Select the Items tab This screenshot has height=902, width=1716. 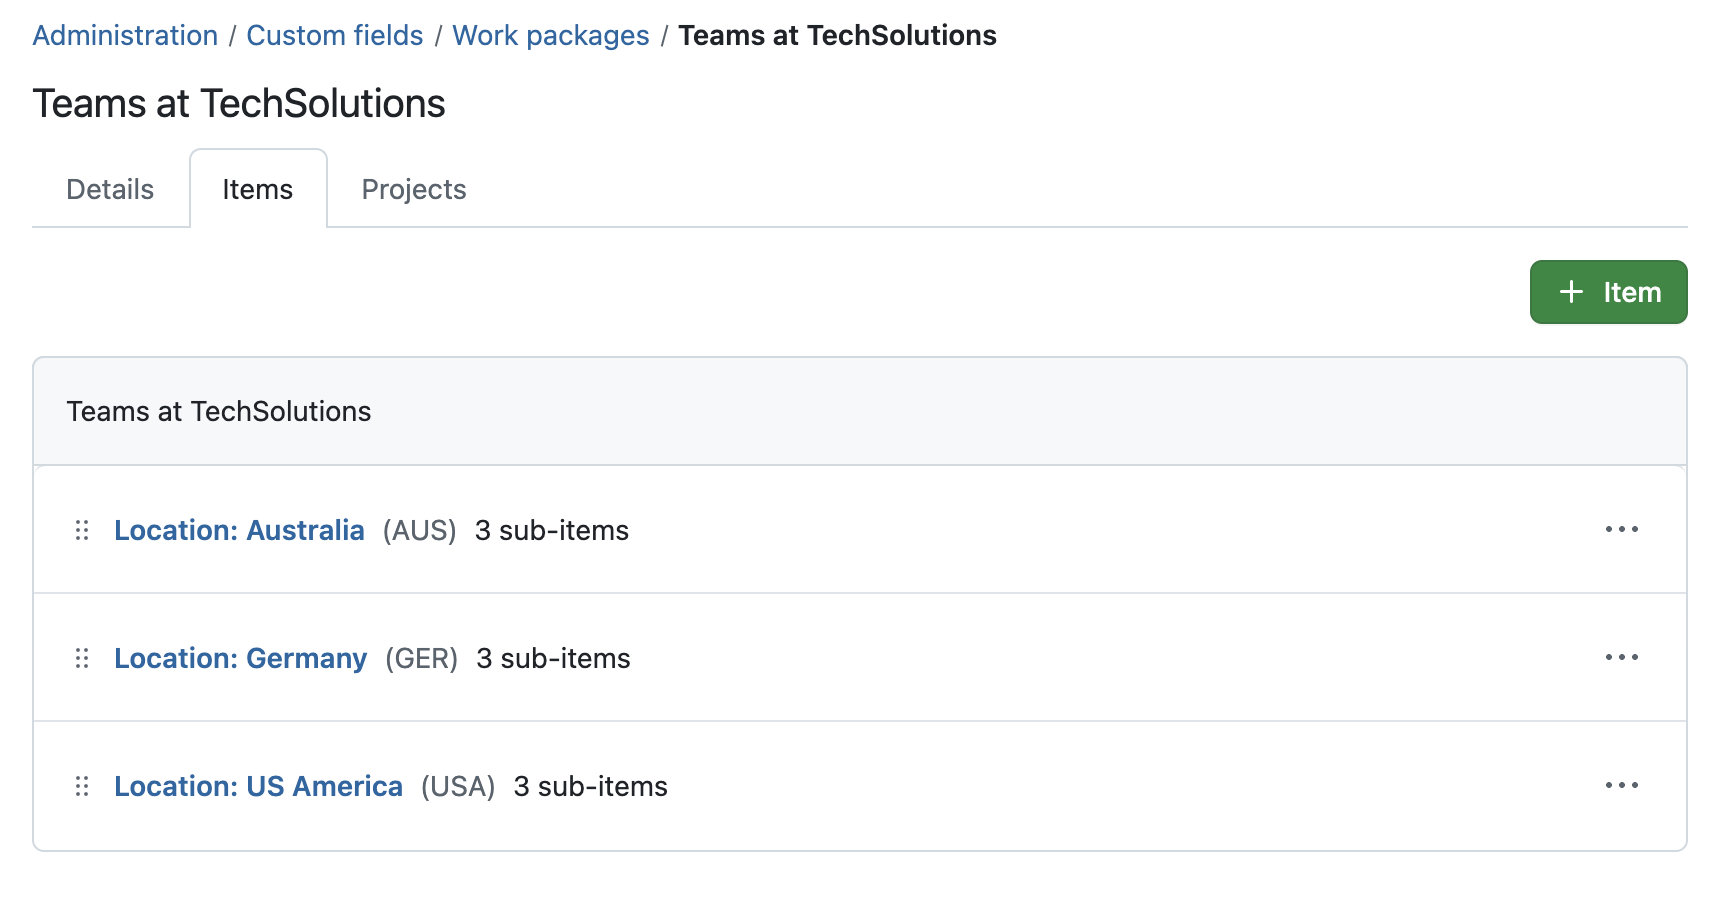(258, 189)
